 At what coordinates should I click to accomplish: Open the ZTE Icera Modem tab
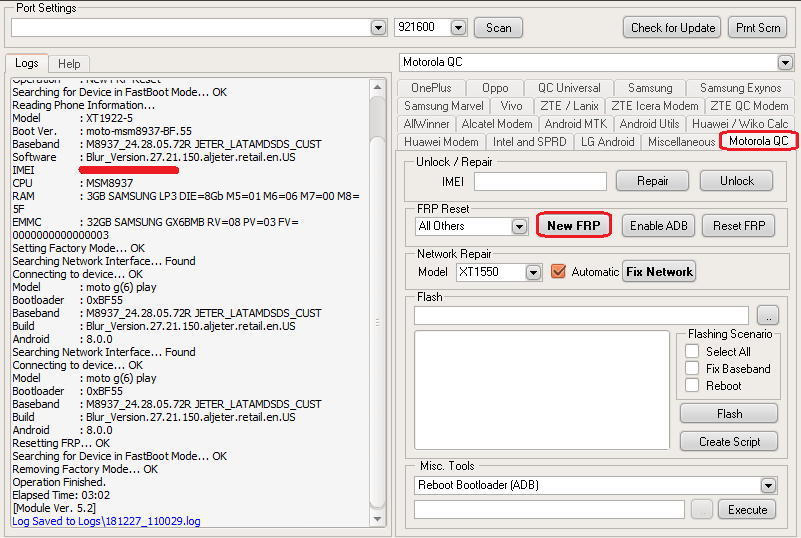[654, 106]
